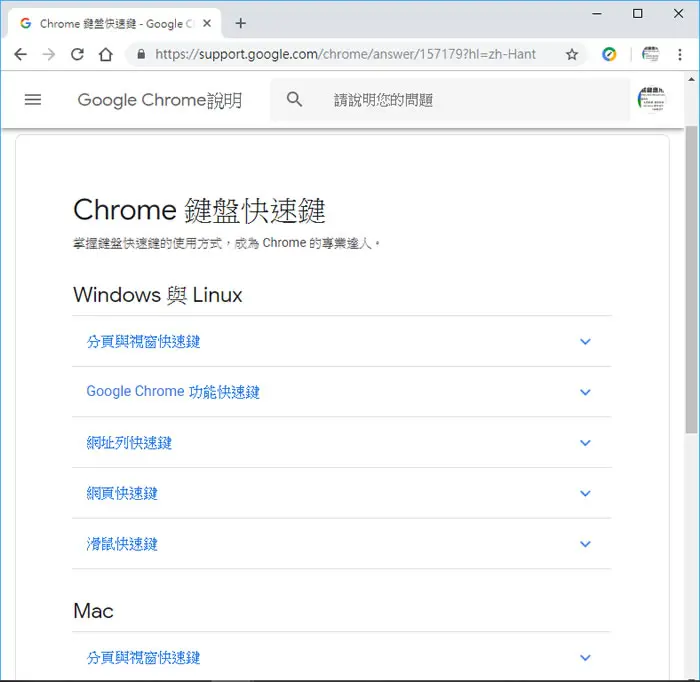Viewport: 700px width, 682px height.
Task: Close the Chrome 鍵盤快速鍵 tab
Action: point(207,23)
